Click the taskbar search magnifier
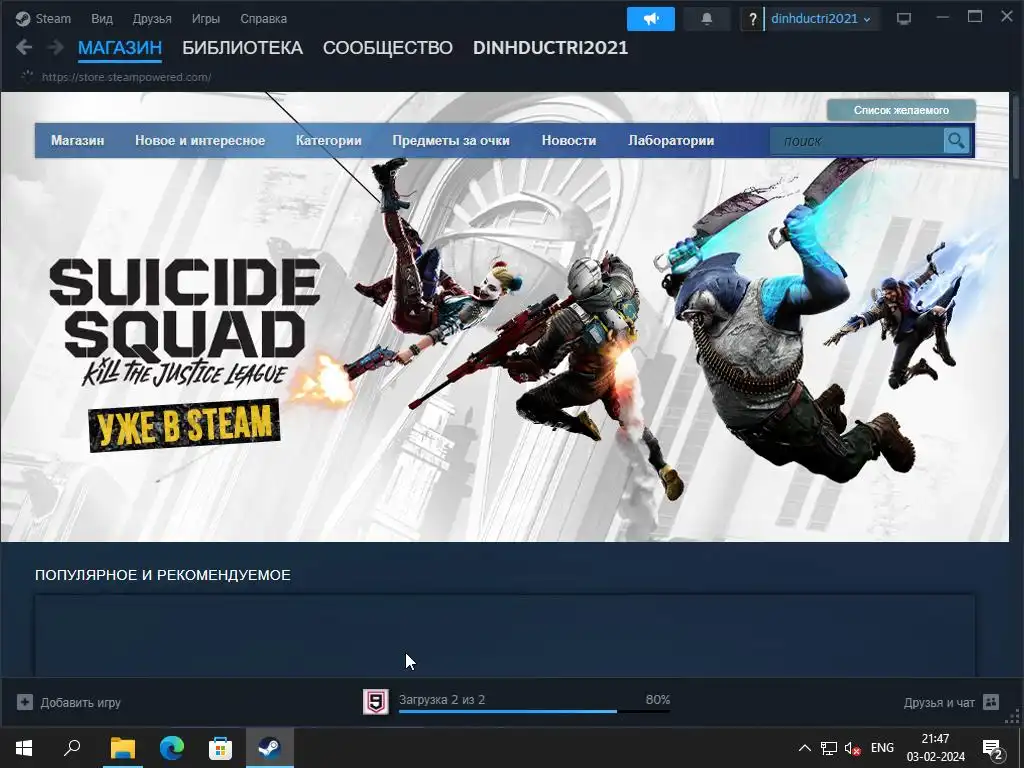This screenshot has height=768, width=1024. [x=72, y=748]
